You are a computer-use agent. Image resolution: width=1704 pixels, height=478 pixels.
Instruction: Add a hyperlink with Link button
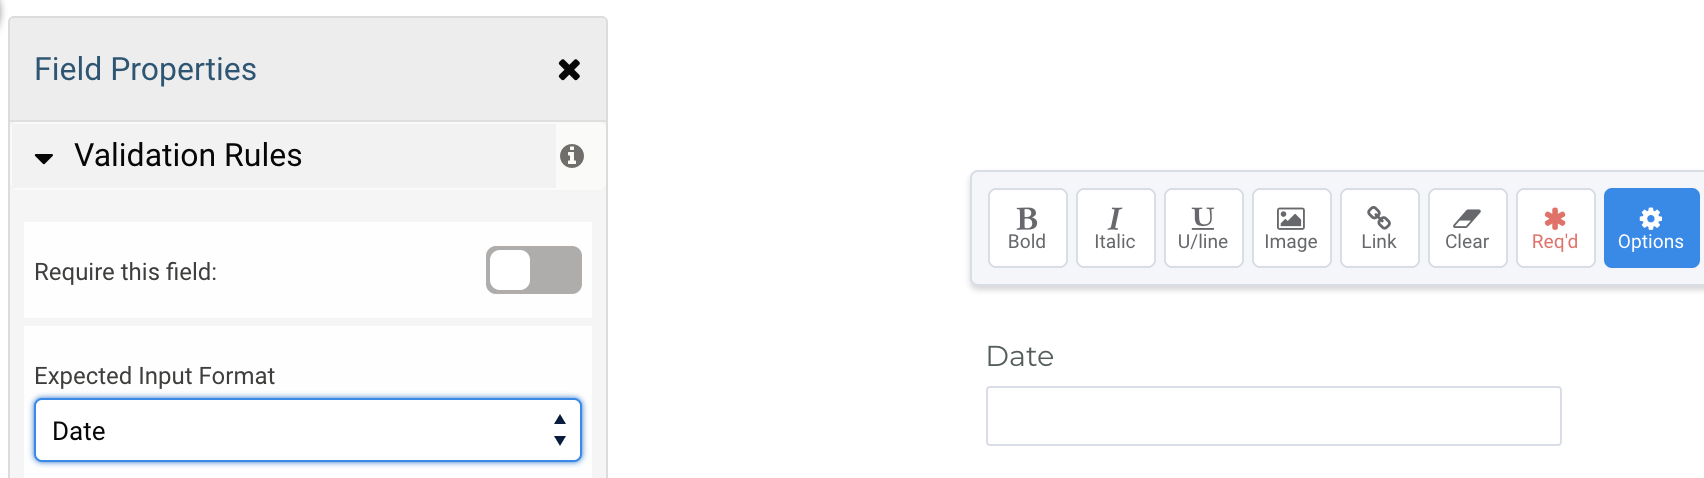tap(1379, 228)
